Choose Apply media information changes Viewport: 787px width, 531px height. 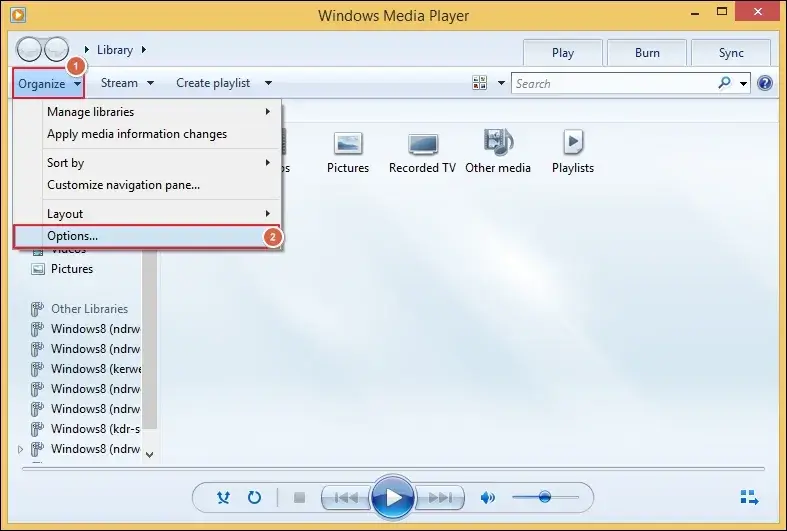click(159, 134)
